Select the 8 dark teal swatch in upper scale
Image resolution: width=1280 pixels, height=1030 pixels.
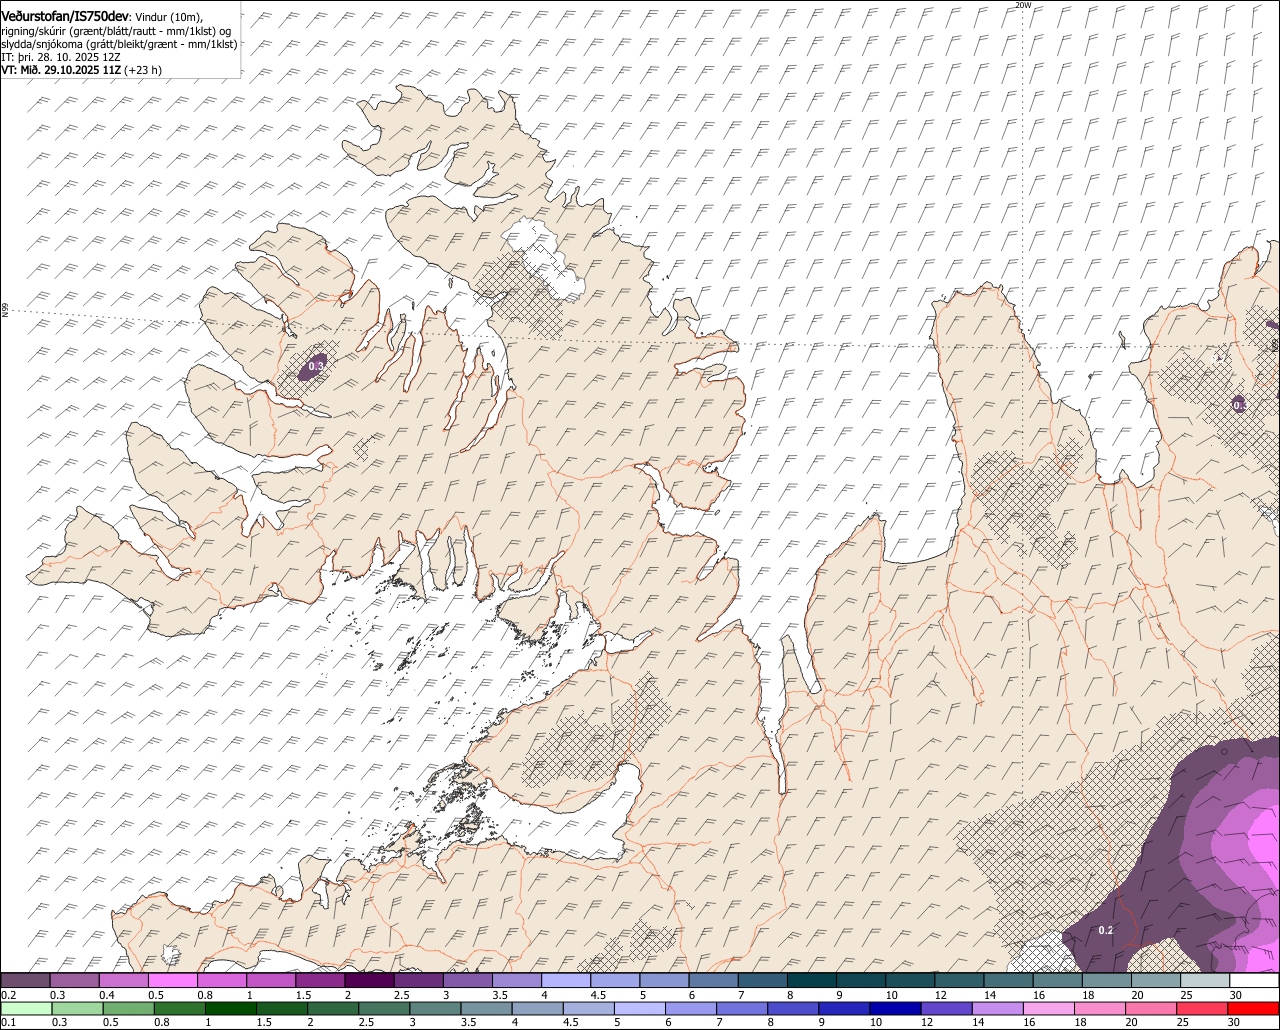click(x=812, y=980)
